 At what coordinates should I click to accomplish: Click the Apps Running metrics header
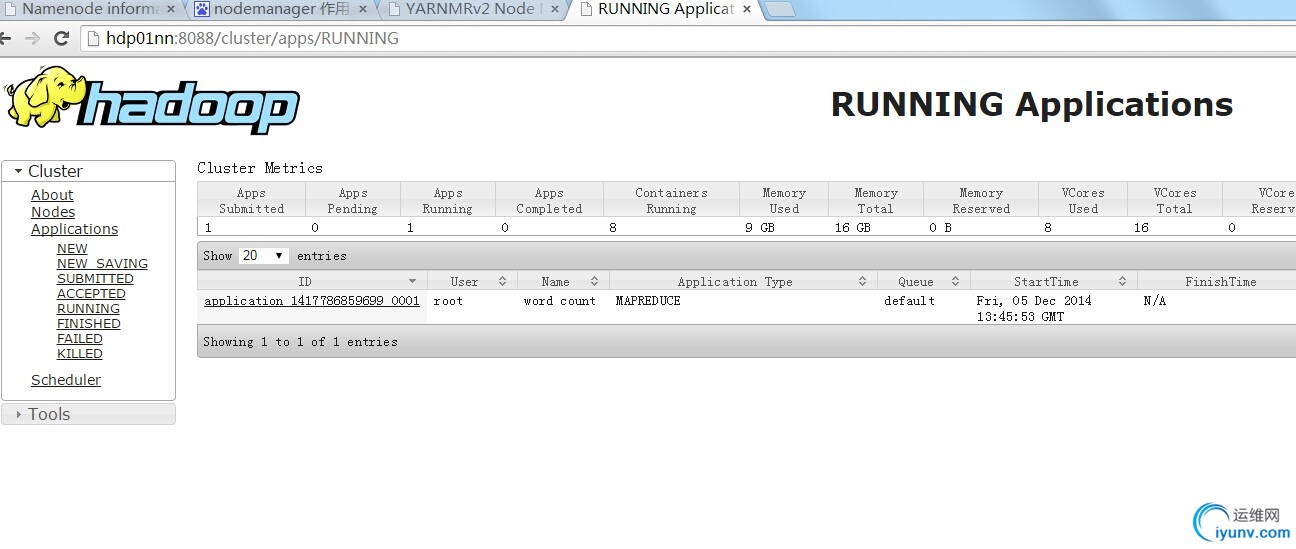click(x=448, y=201)
